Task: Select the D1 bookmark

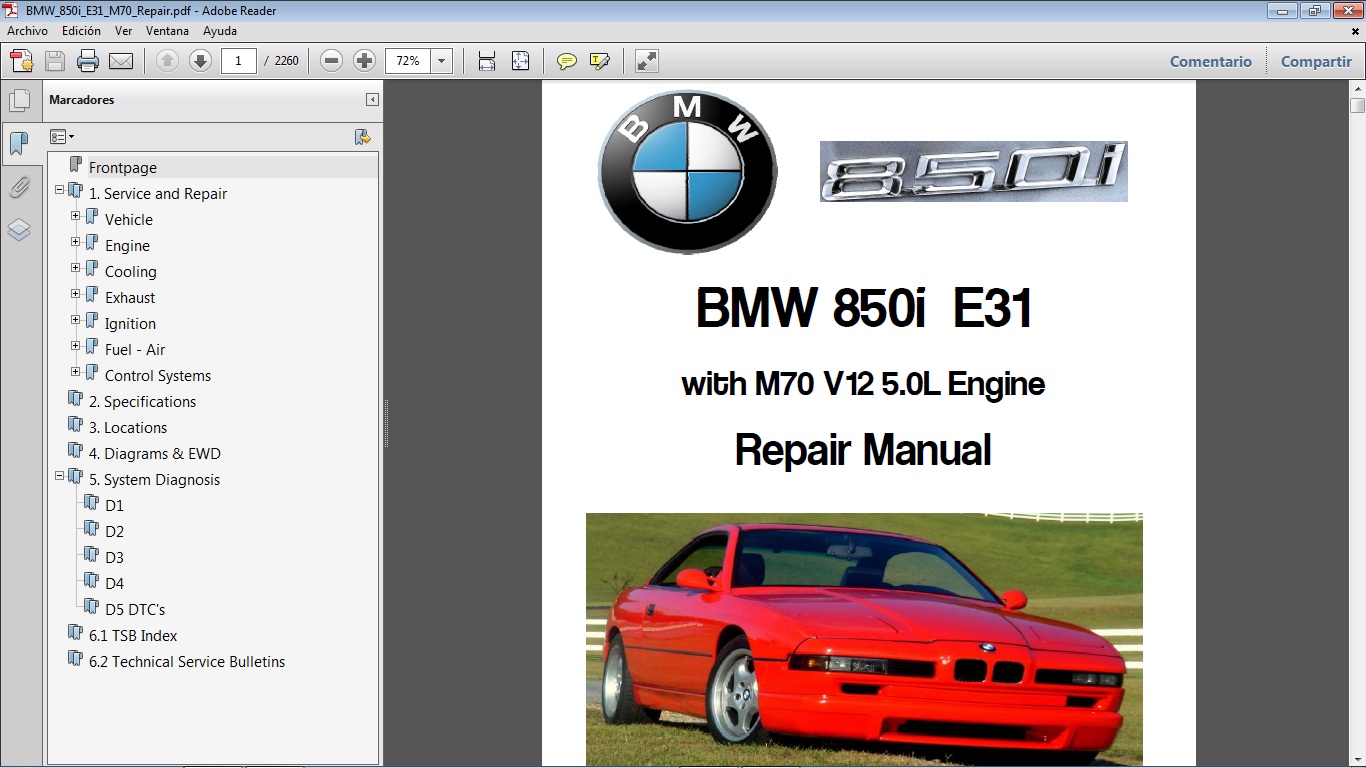Action: tap(114, 505)
